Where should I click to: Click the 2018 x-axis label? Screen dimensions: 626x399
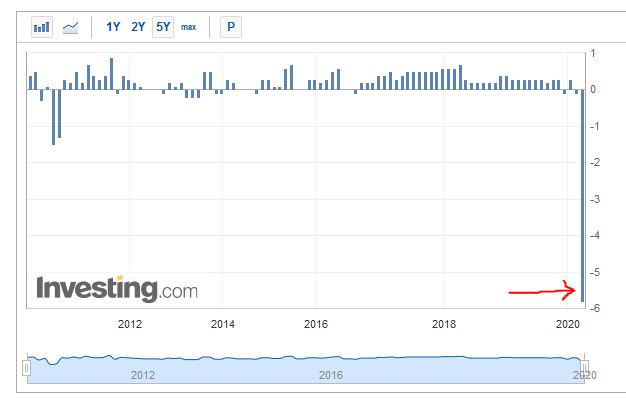(444, 324)
